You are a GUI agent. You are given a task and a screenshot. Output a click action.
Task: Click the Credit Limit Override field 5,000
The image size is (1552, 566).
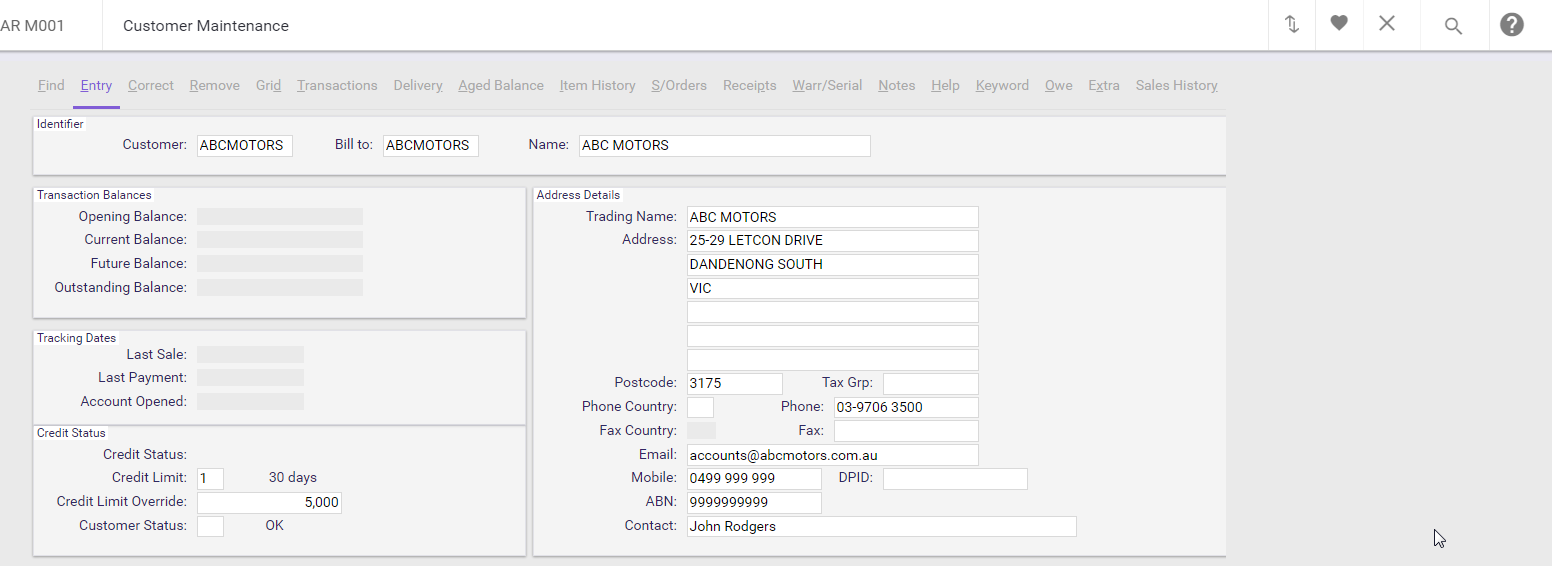click(x=270, y=502)
